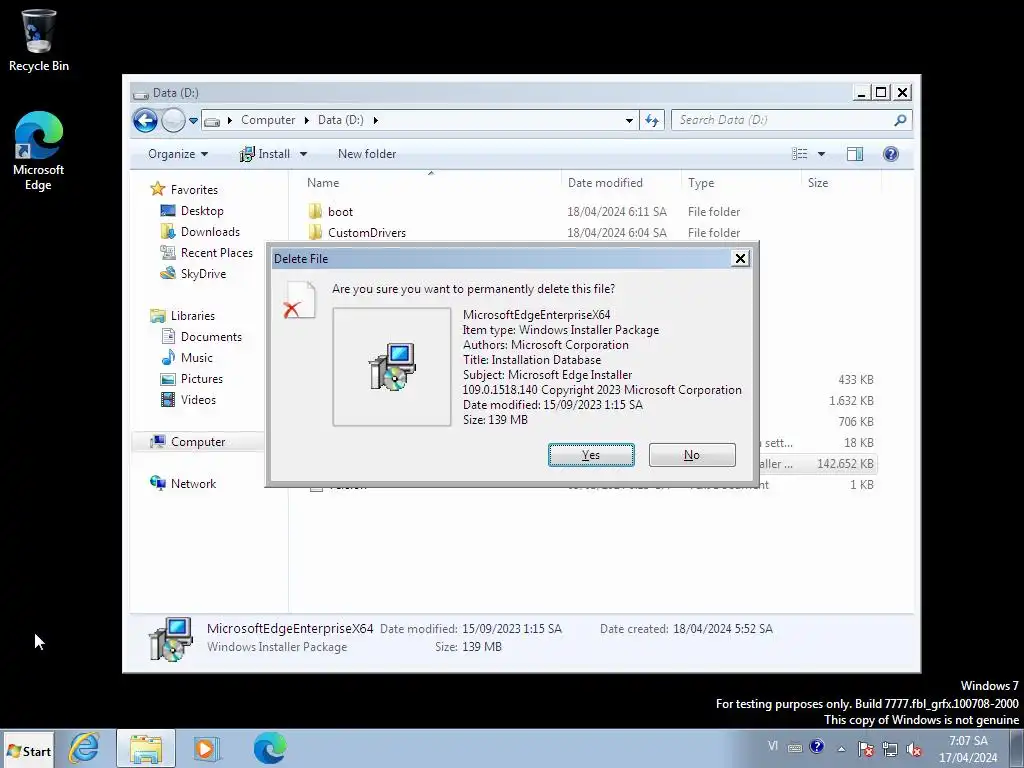Click the search magnifier icon

coord(901,120)
